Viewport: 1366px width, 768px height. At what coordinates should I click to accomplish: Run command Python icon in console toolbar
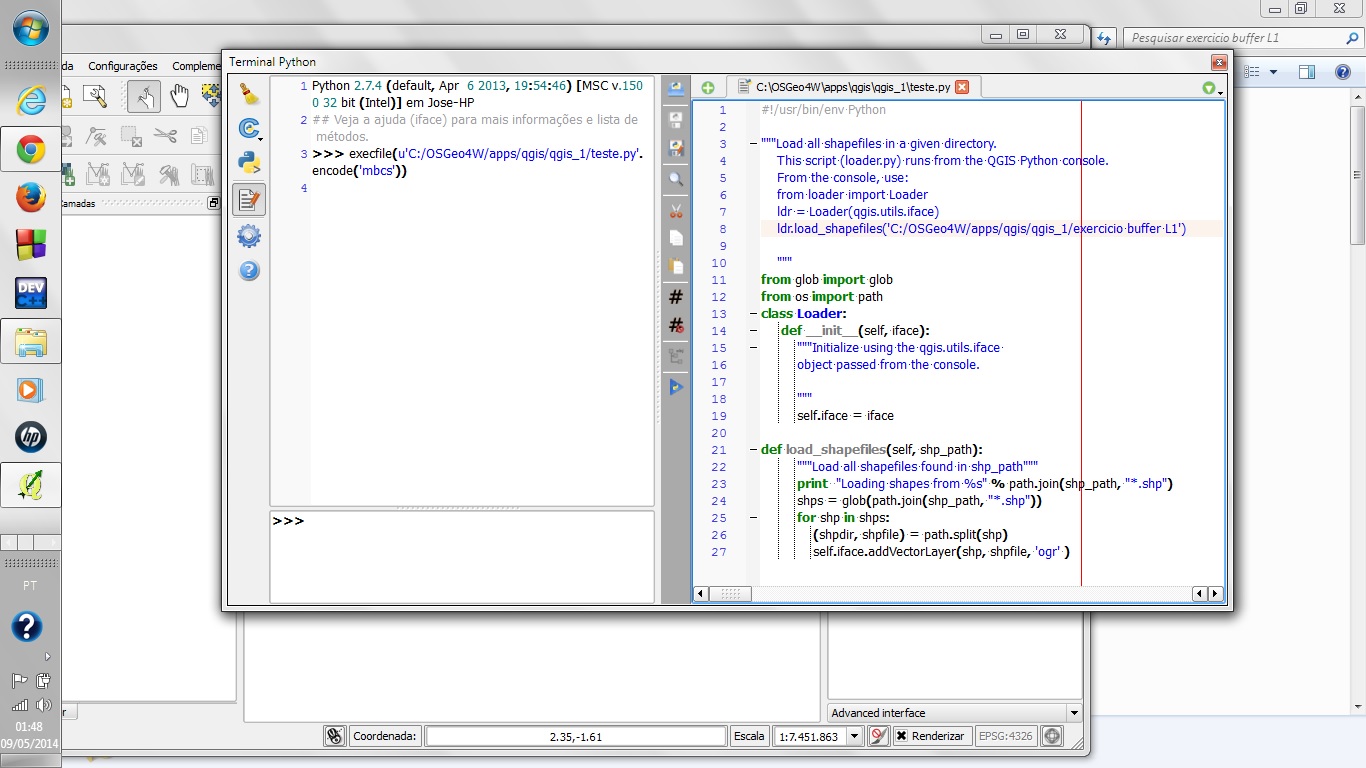pos(249,163)
